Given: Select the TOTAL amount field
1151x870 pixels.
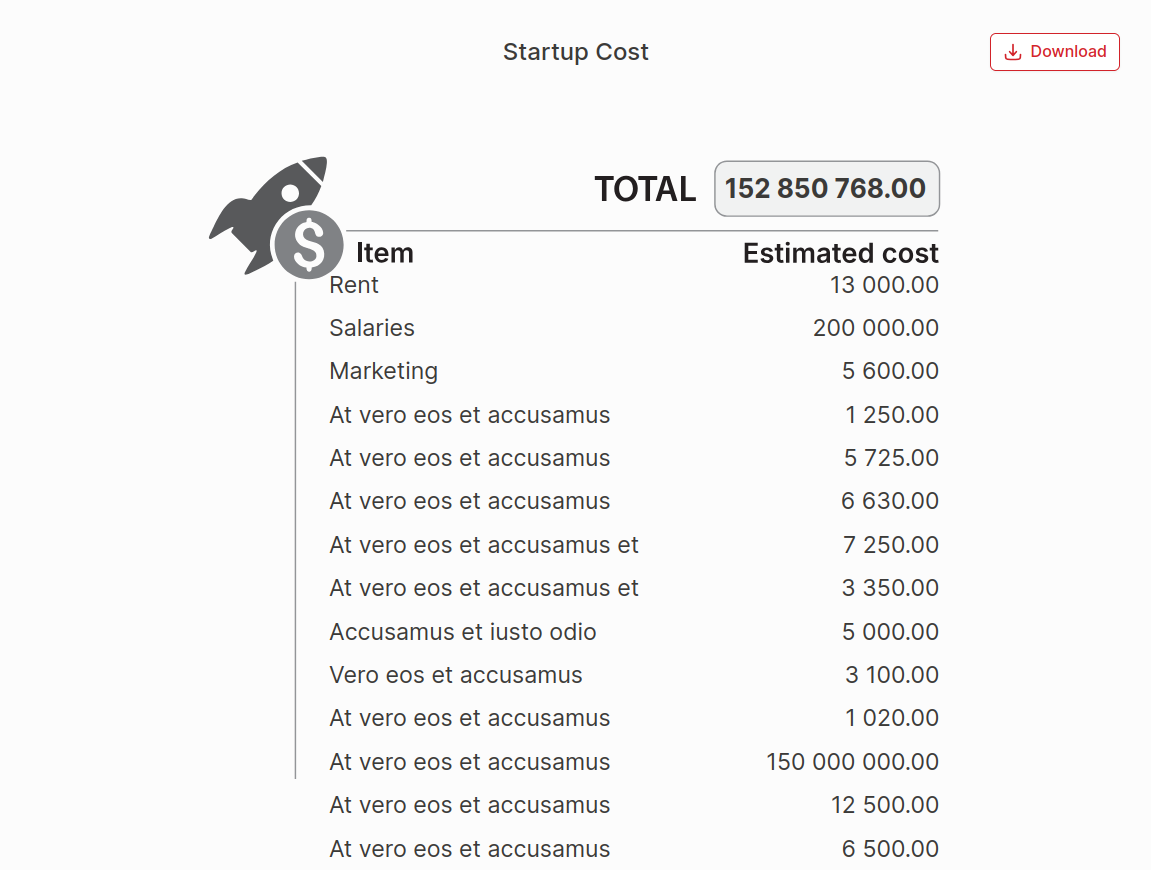Looking at the screenshot, I should pos(826,188).
